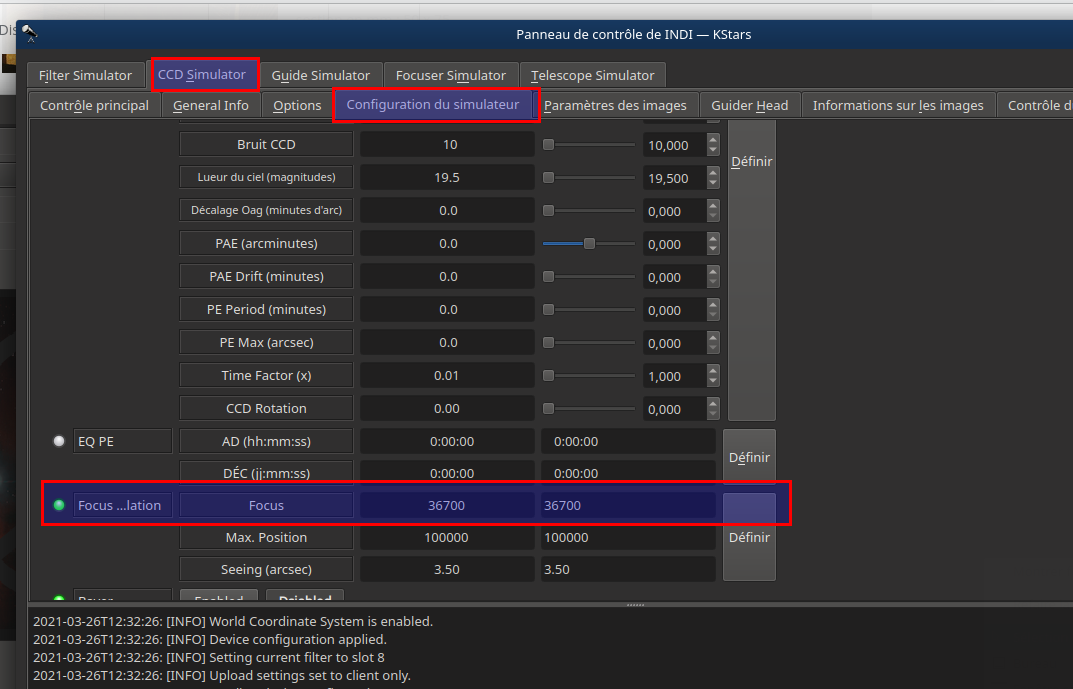The image size is (1073, 689).
Task: Click the EQ PE status indicator
Action: pos(59,441)
